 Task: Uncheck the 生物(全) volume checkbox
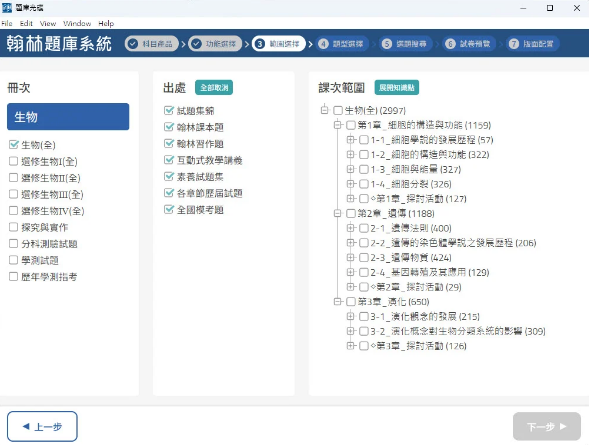(x=14, y=145)
